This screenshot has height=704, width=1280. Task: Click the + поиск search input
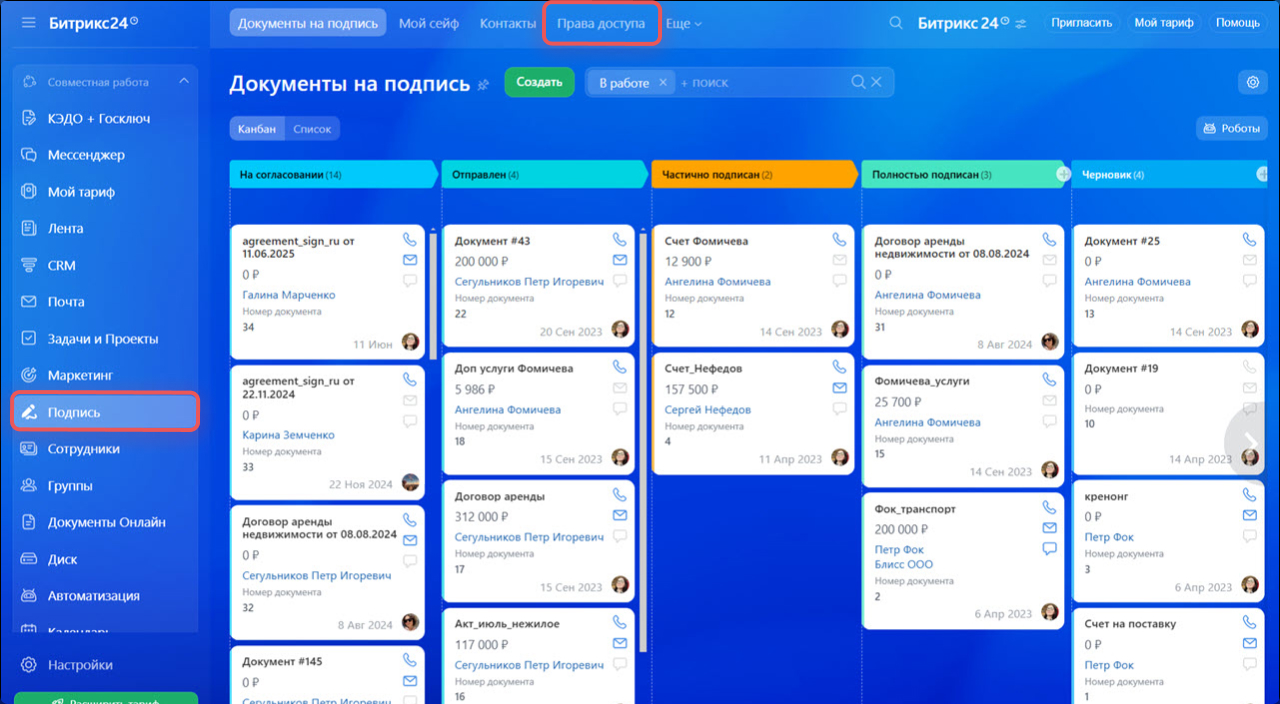(760, 83)
